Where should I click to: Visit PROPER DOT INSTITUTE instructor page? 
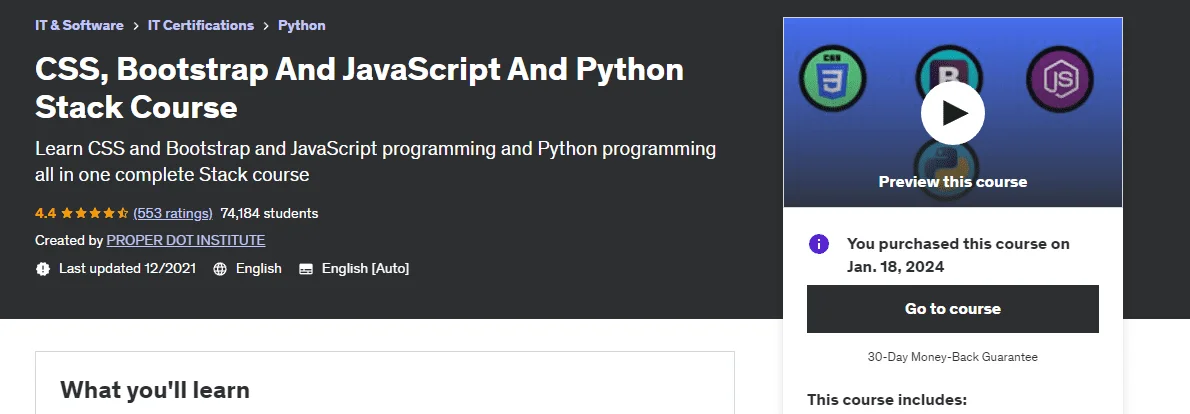(x=186, y=240)
